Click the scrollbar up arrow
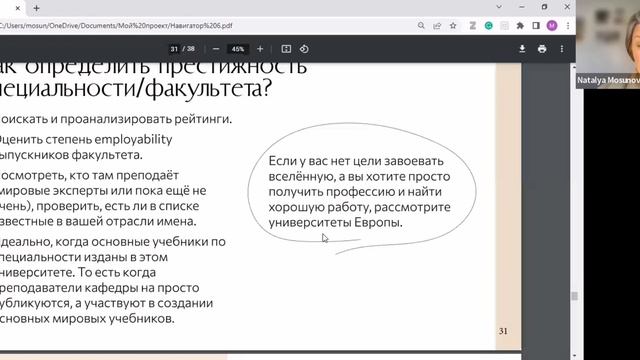Viewport: 640px width, 360px height. [x=575, y=67]
